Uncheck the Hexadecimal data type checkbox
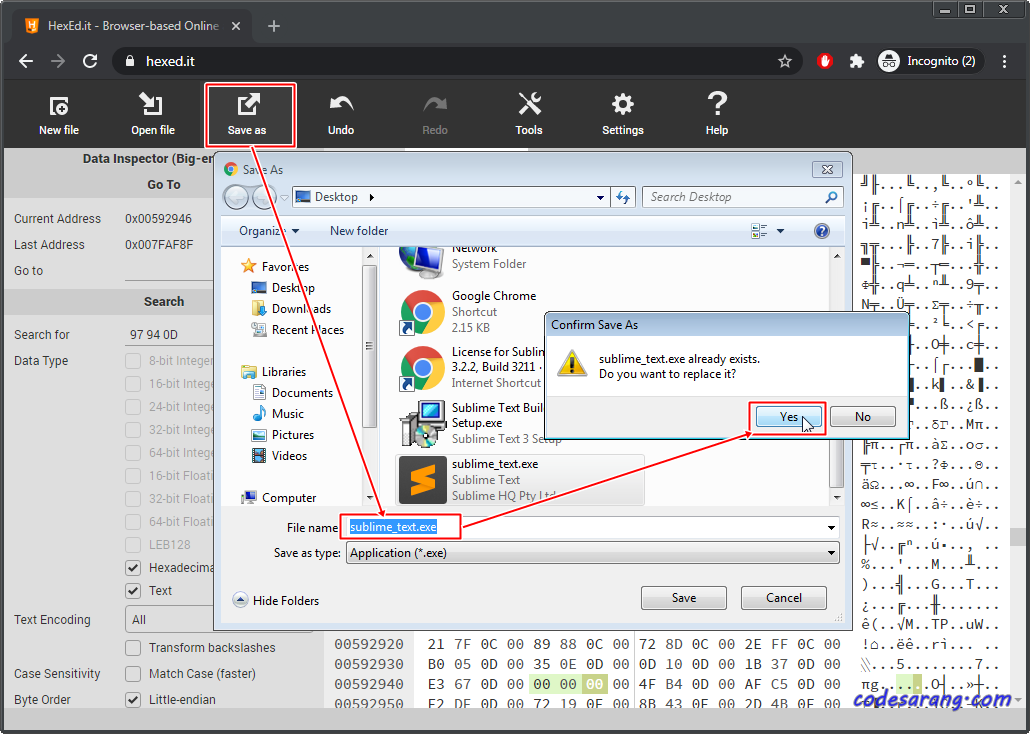Screen dimensions: 1030x734 133,568
